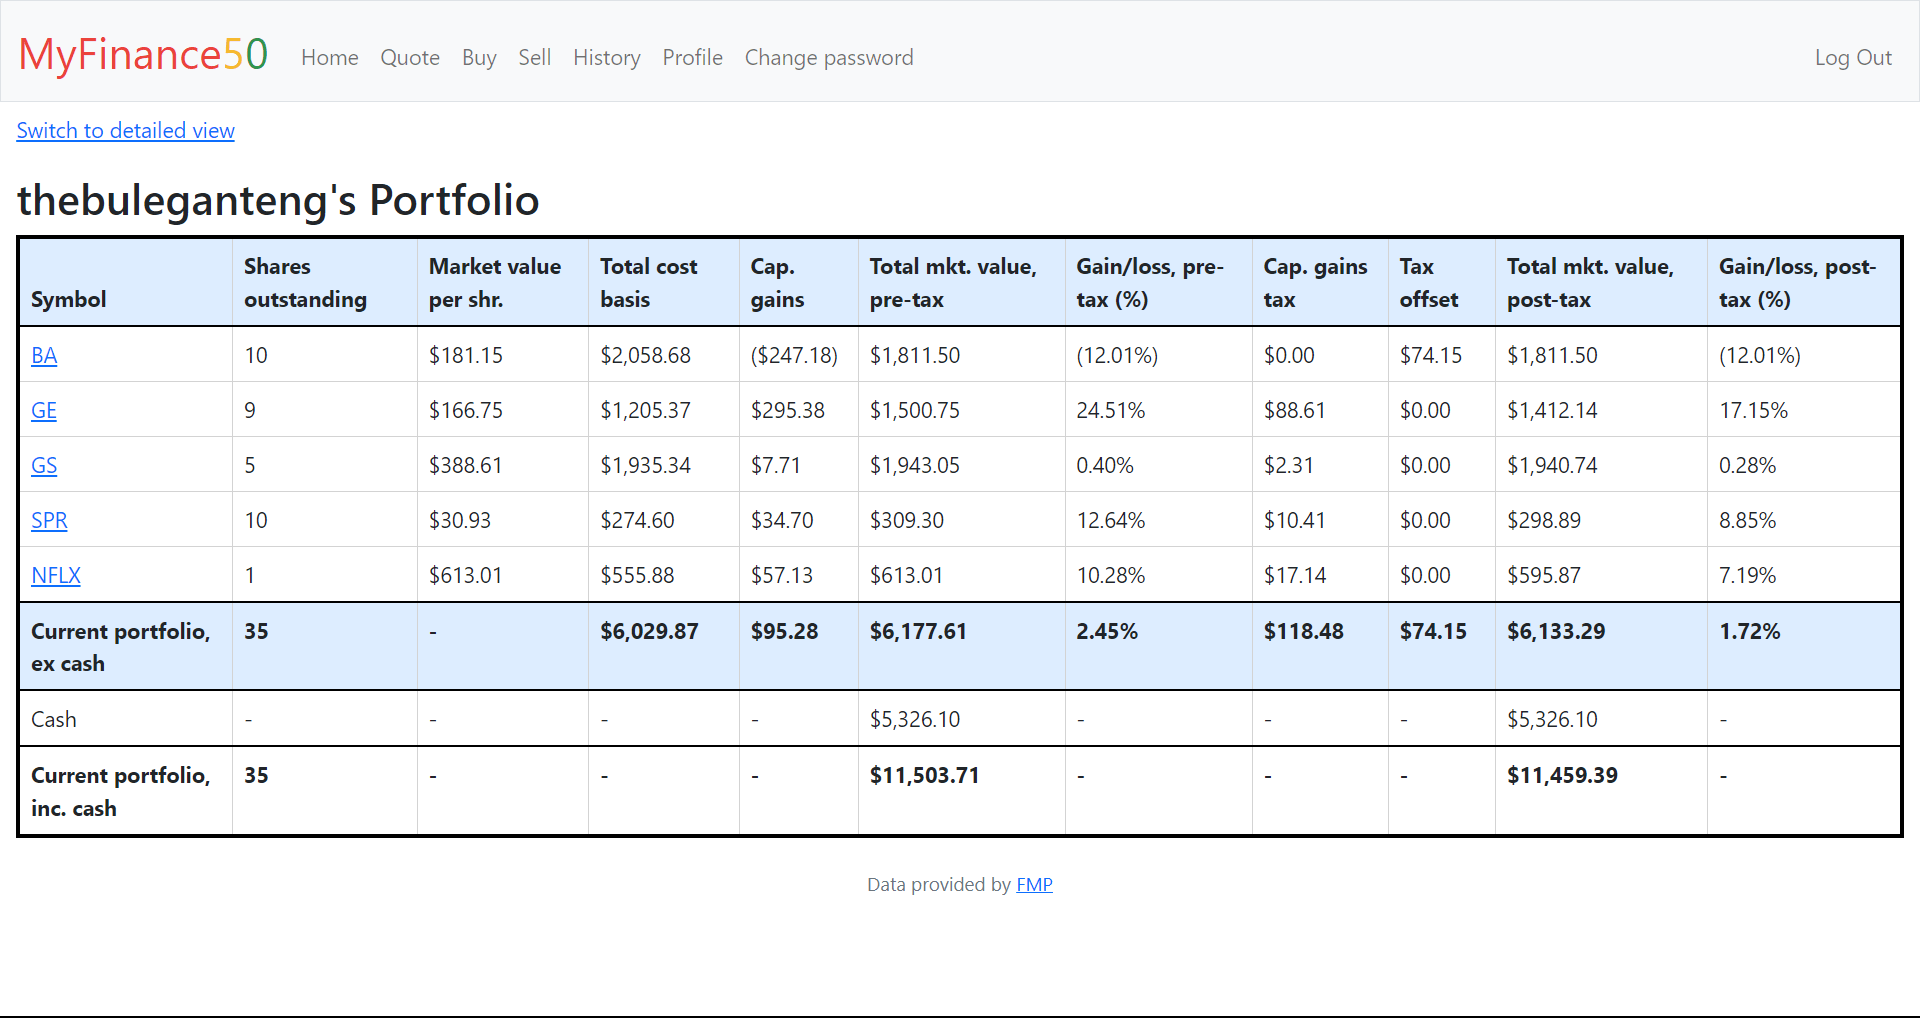Open the NFLX stock symbol link
Screen dimensions: 1920x1018
tap(56, 575)
